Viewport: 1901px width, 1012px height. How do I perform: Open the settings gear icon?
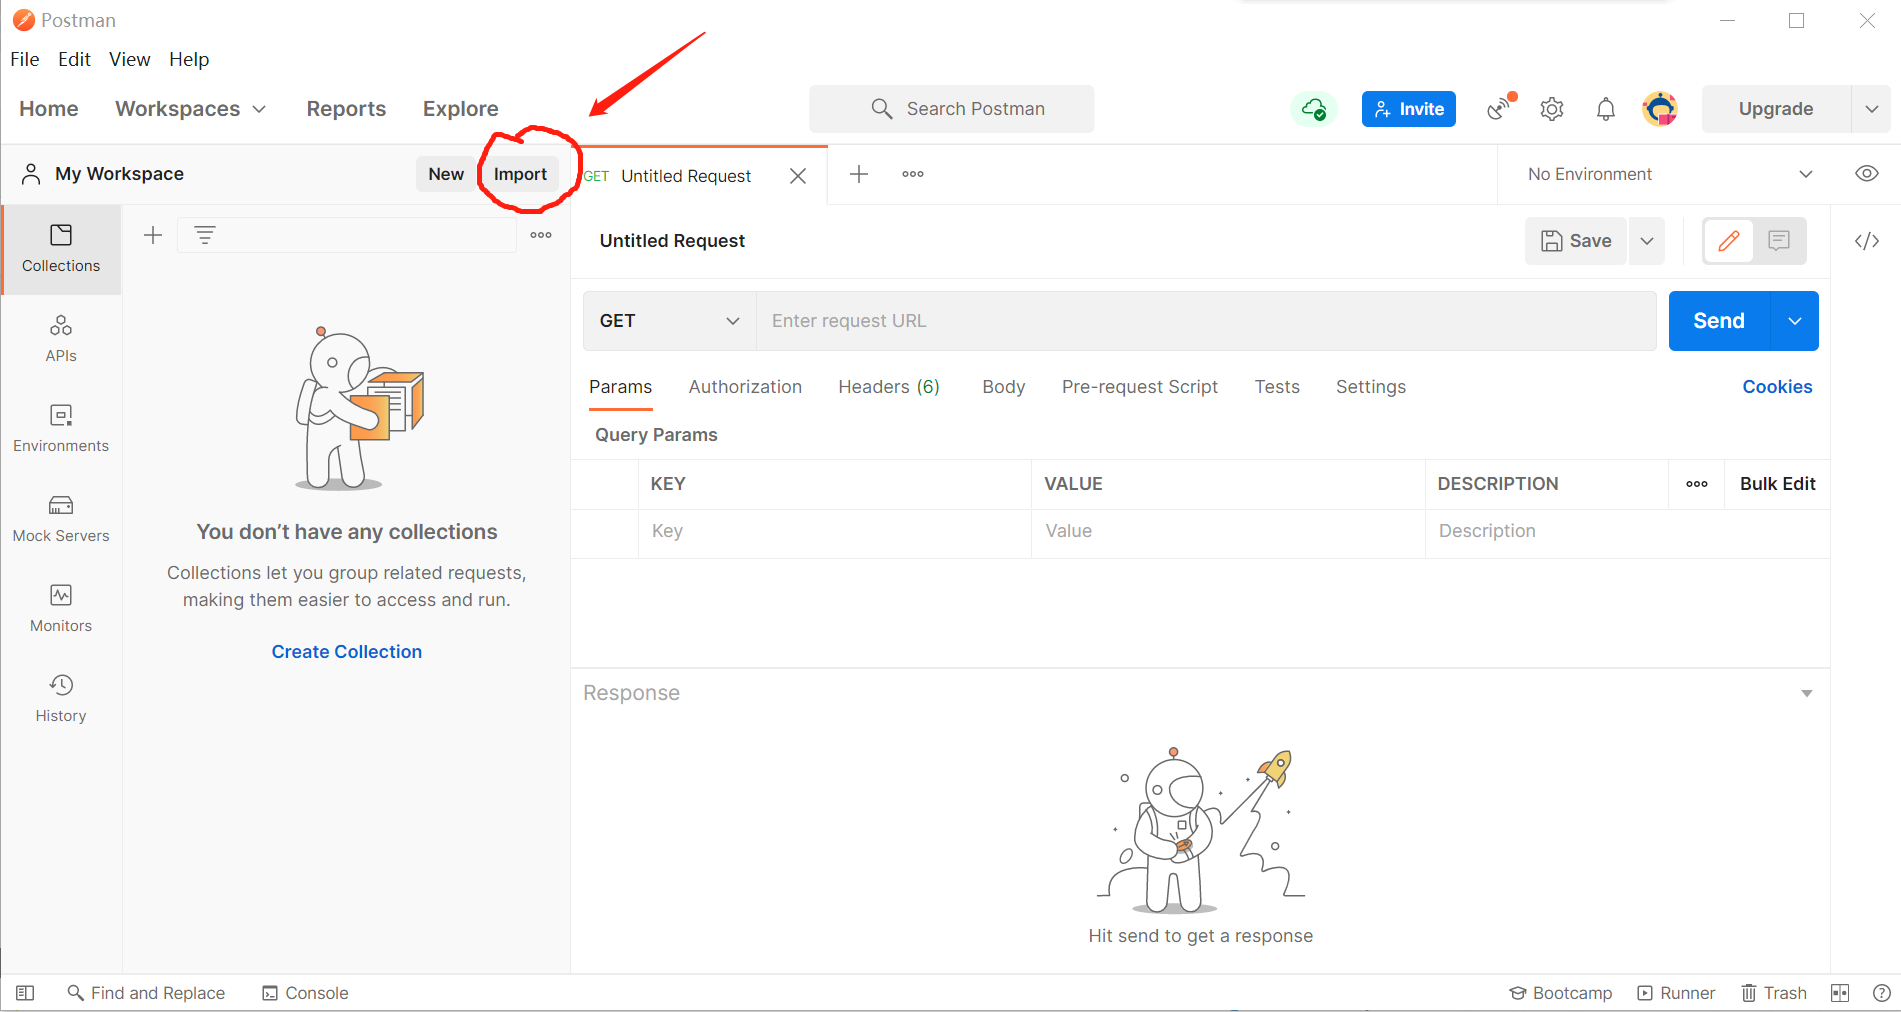pos(1552,109)
